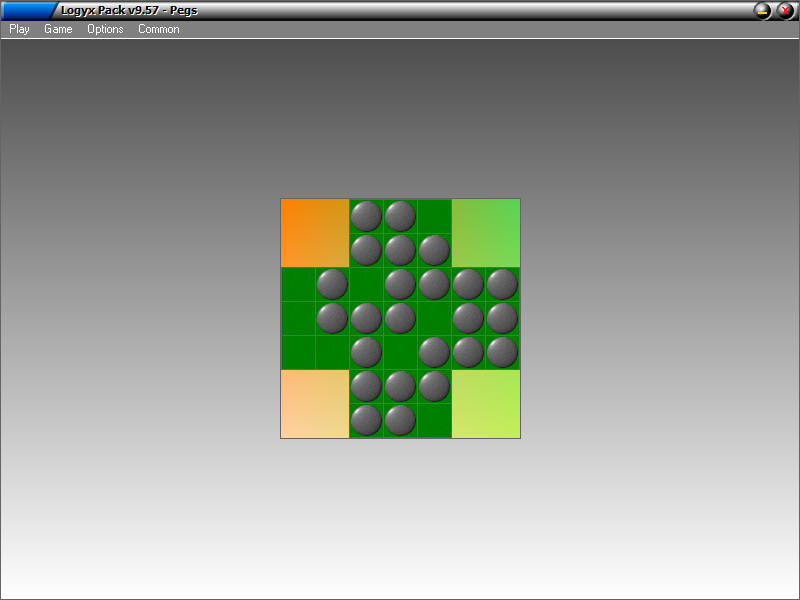This screenshot has width=800, height=600.
Task: Minimize the Logyx Pack window
Action: point(762,11)
